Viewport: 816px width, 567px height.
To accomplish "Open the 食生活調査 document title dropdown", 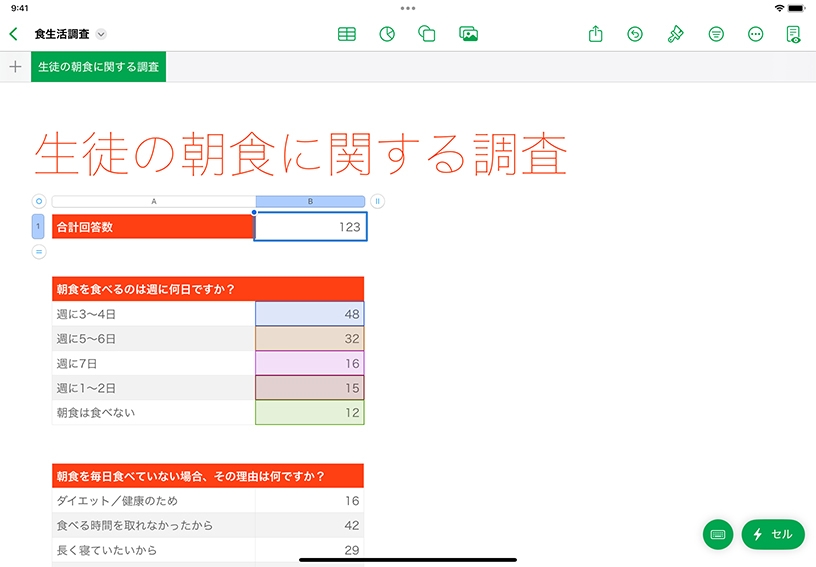I will pos(101,34).
